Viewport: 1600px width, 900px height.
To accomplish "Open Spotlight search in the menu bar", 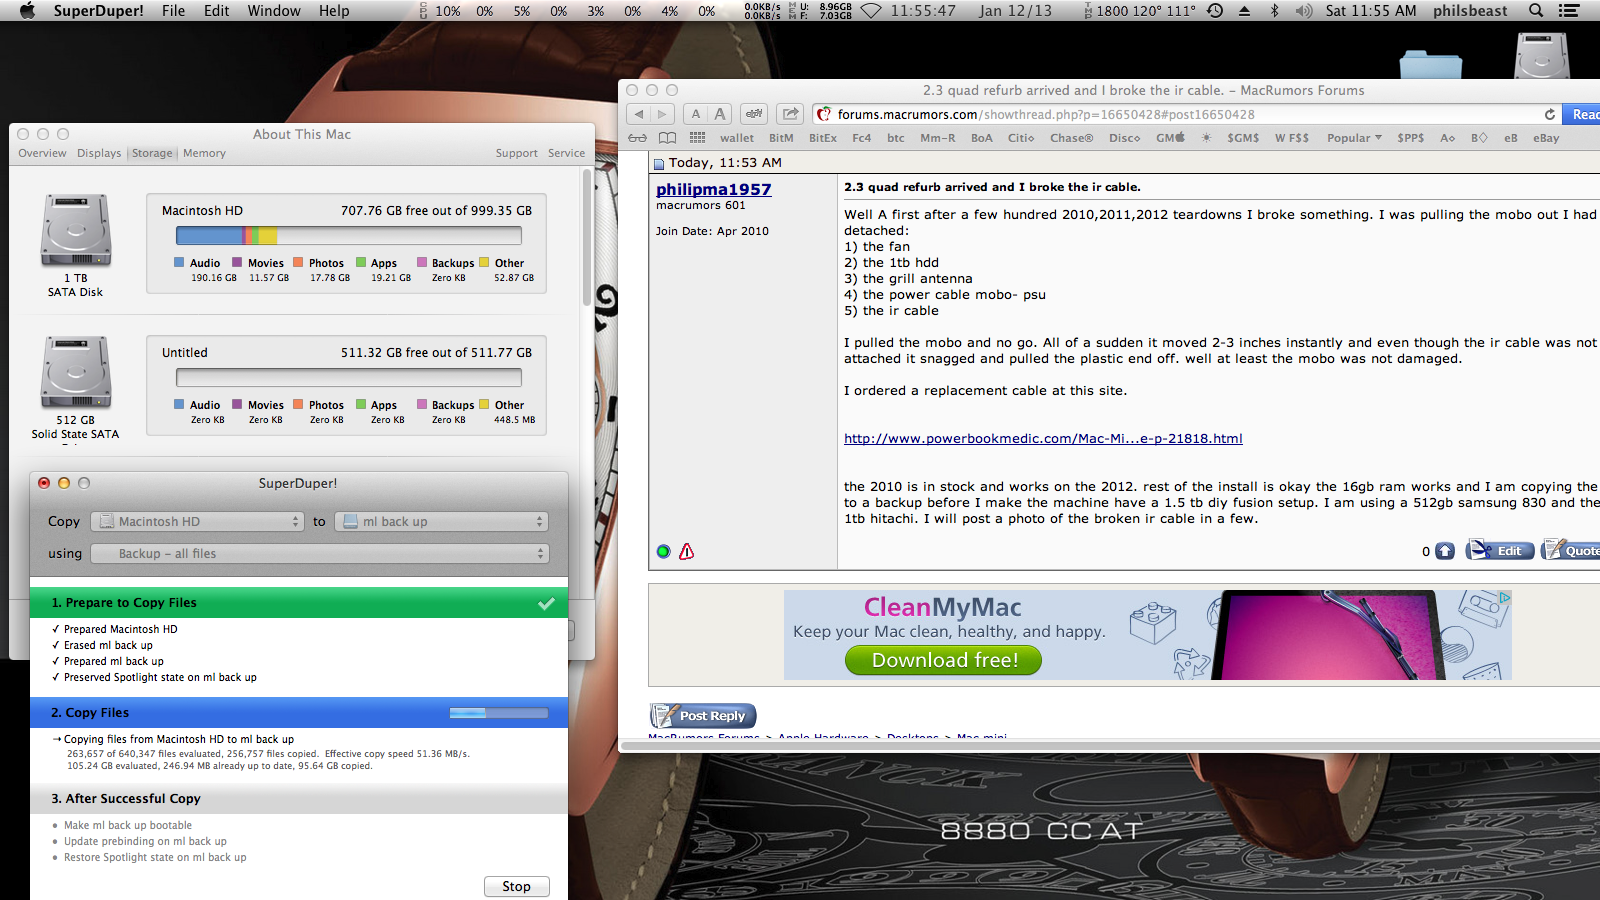I will (1536, 11).
